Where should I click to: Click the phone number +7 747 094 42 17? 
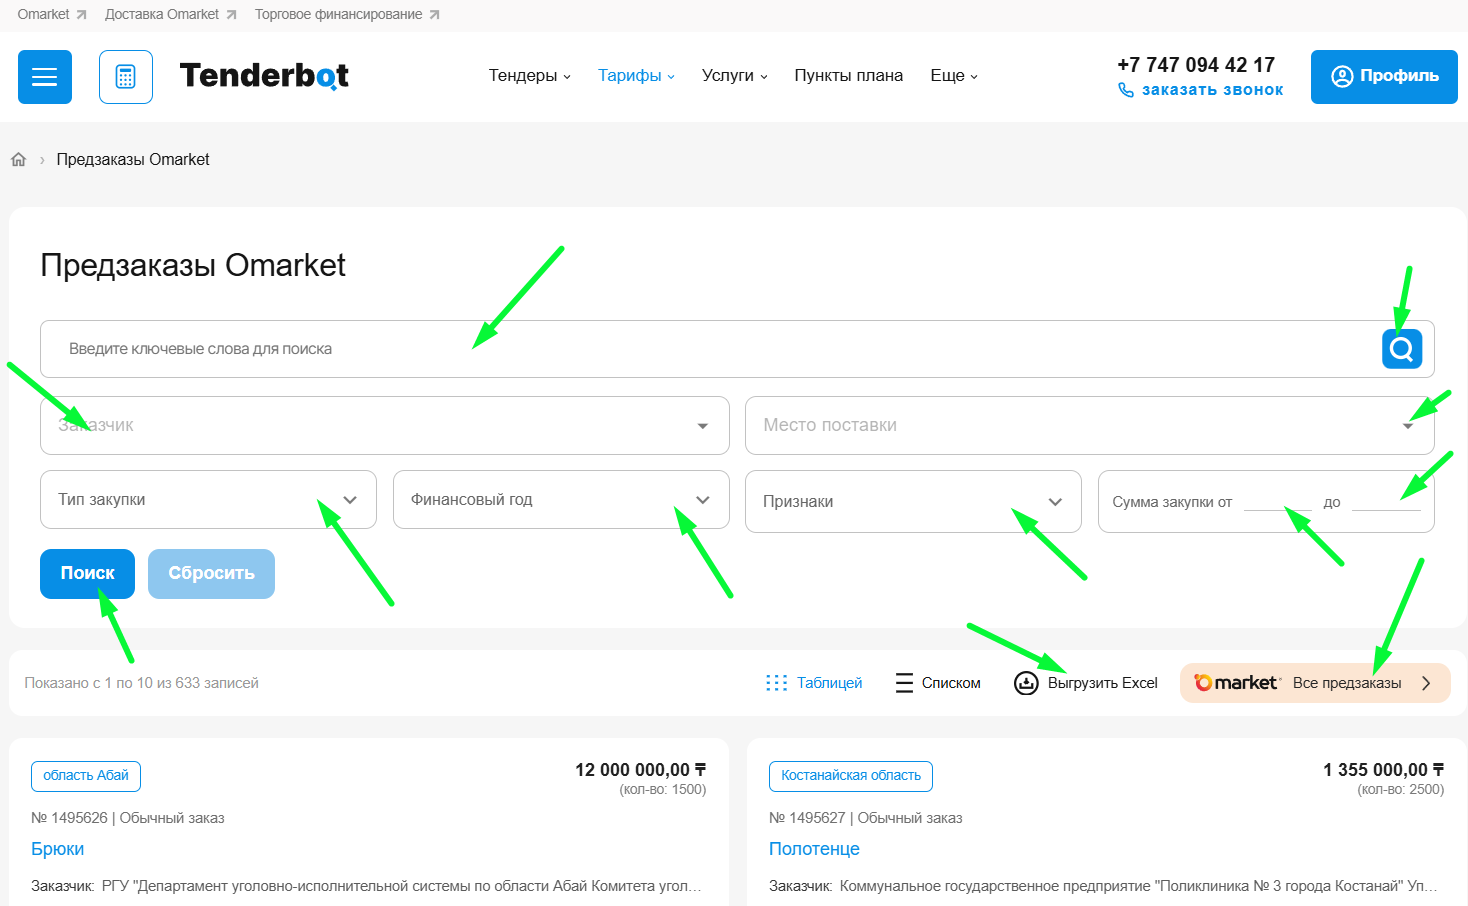coord(1196,65)
